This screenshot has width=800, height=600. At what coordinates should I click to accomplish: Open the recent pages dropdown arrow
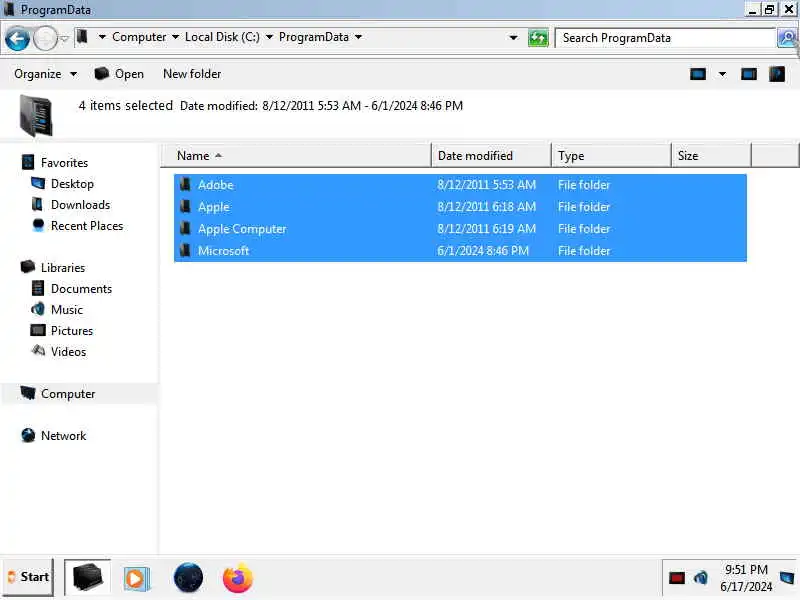click(64, 38)
